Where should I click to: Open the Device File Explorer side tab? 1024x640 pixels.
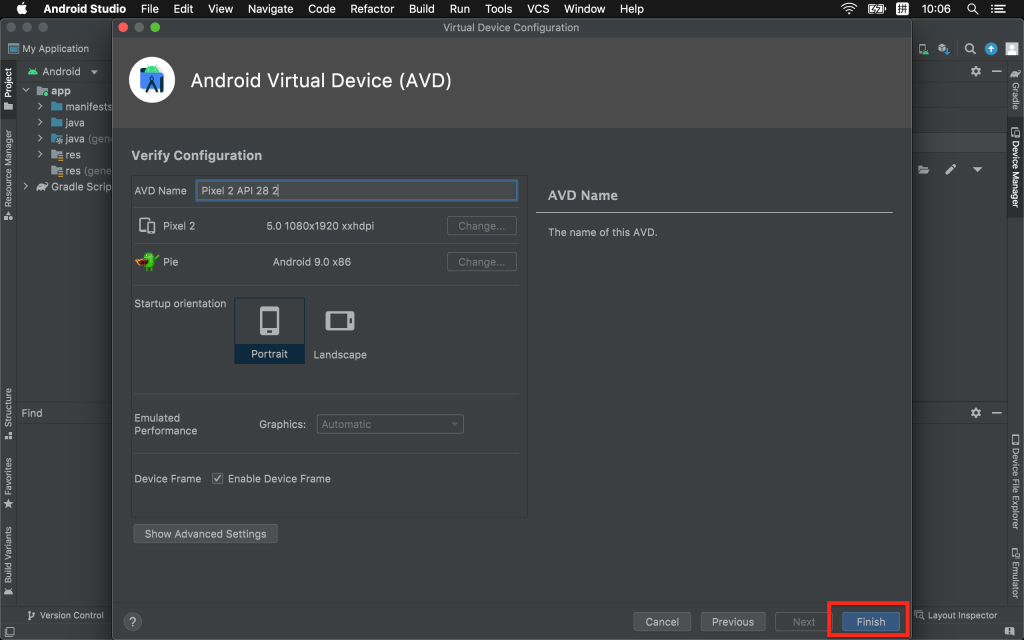tap(1016, 482)
